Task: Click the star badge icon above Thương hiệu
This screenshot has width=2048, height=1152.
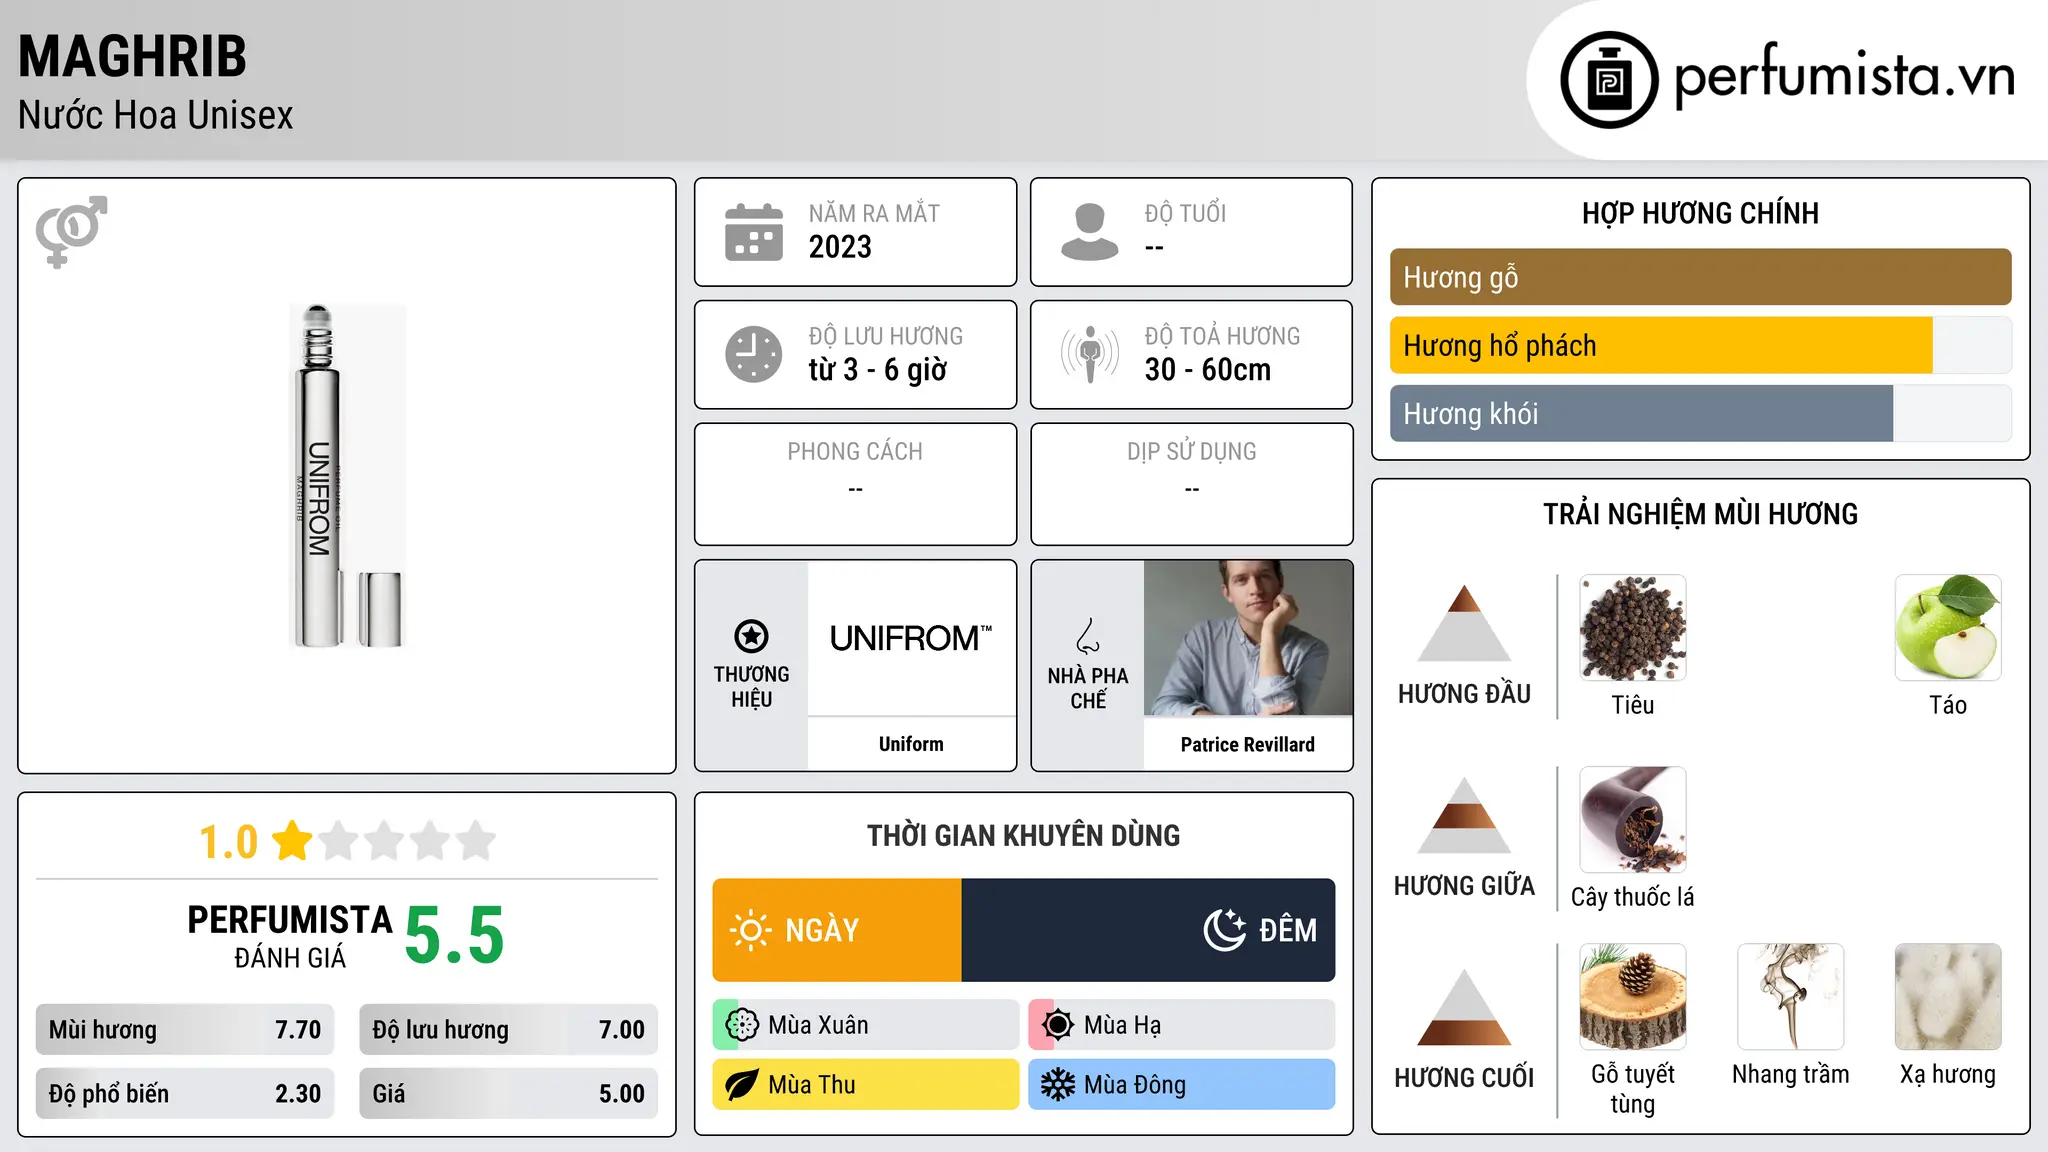Action: (x=751, y=636)
